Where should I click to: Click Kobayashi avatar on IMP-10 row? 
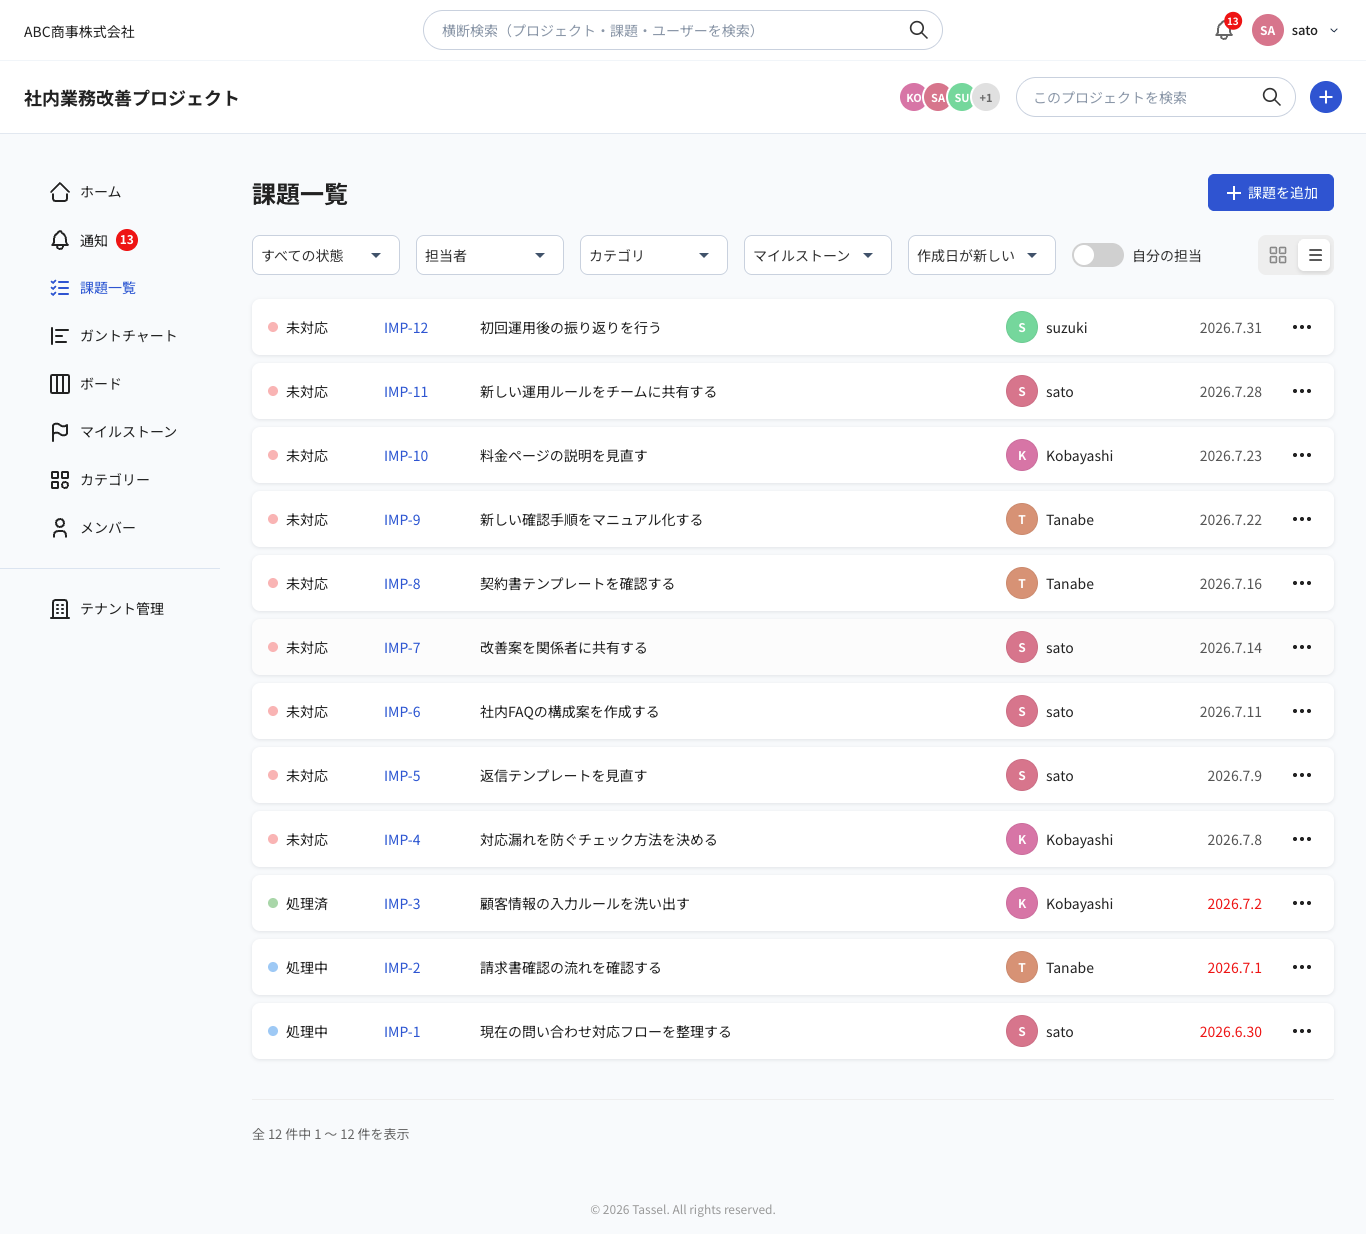[x=1022, y=455]
